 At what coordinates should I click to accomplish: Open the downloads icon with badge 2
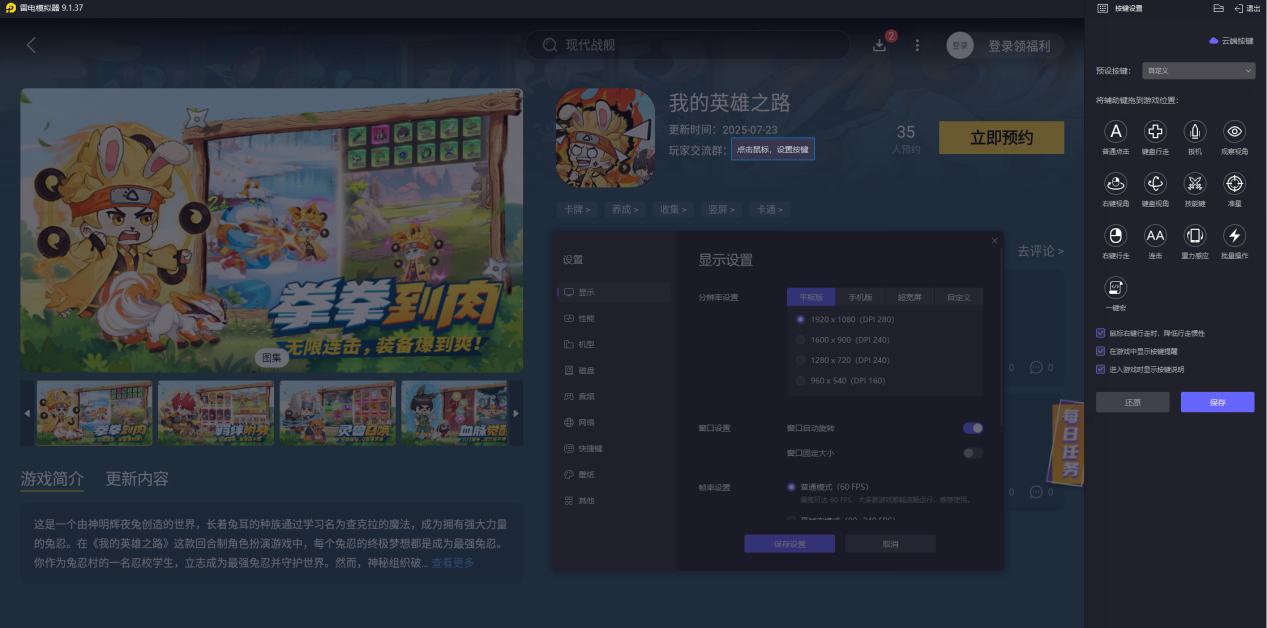click(881, 45)
